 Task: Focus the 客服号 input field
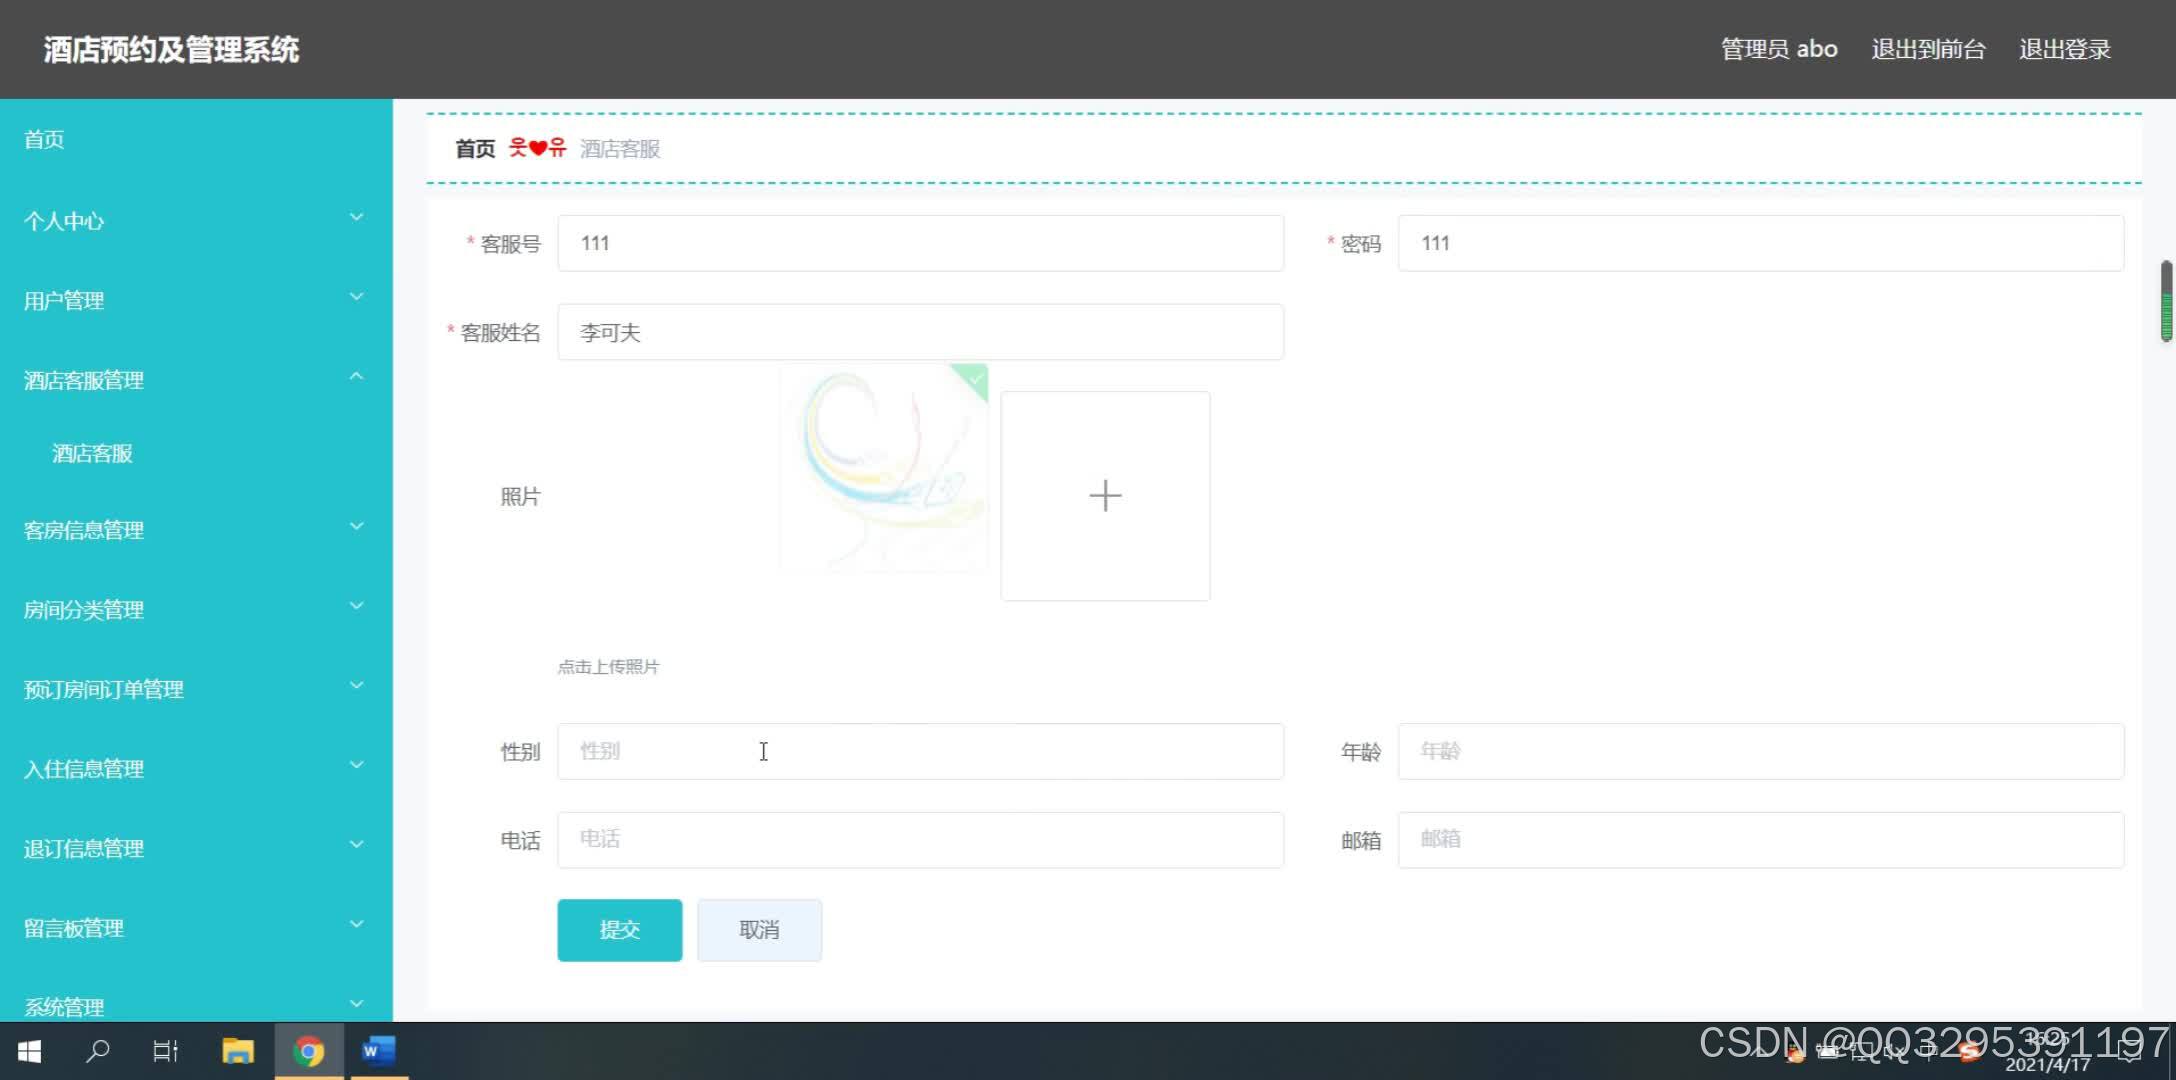click(920, 243)
